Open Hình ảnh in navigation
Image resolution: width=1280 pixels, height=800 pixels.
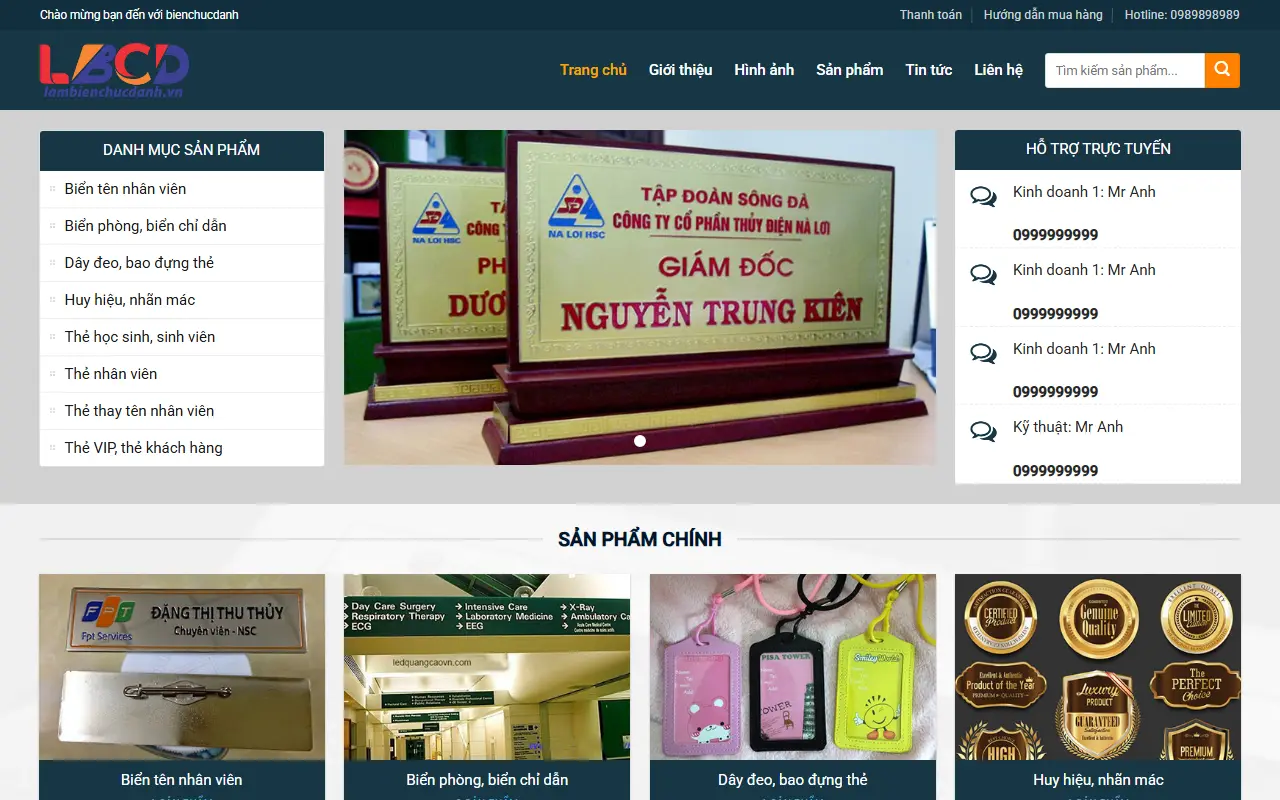point(764,70)
